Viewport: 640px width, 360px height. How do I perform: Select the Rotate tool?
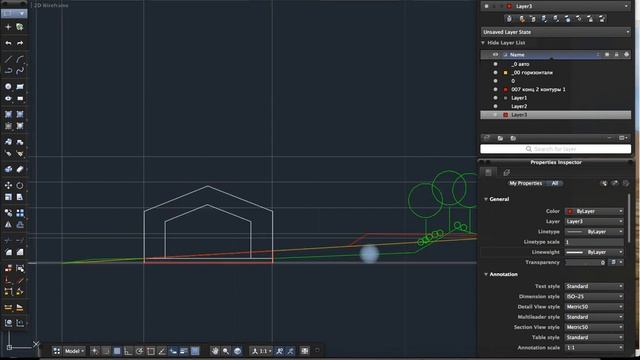coord(20,185)
